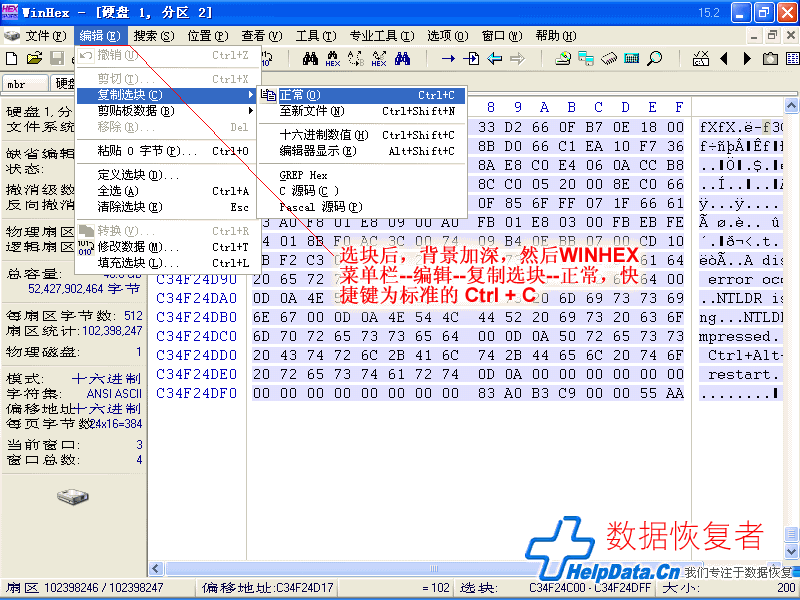The height and width of the screenshot is (600, 800).
Task: Click the camera toolbar icon
Action: [770, 59]
